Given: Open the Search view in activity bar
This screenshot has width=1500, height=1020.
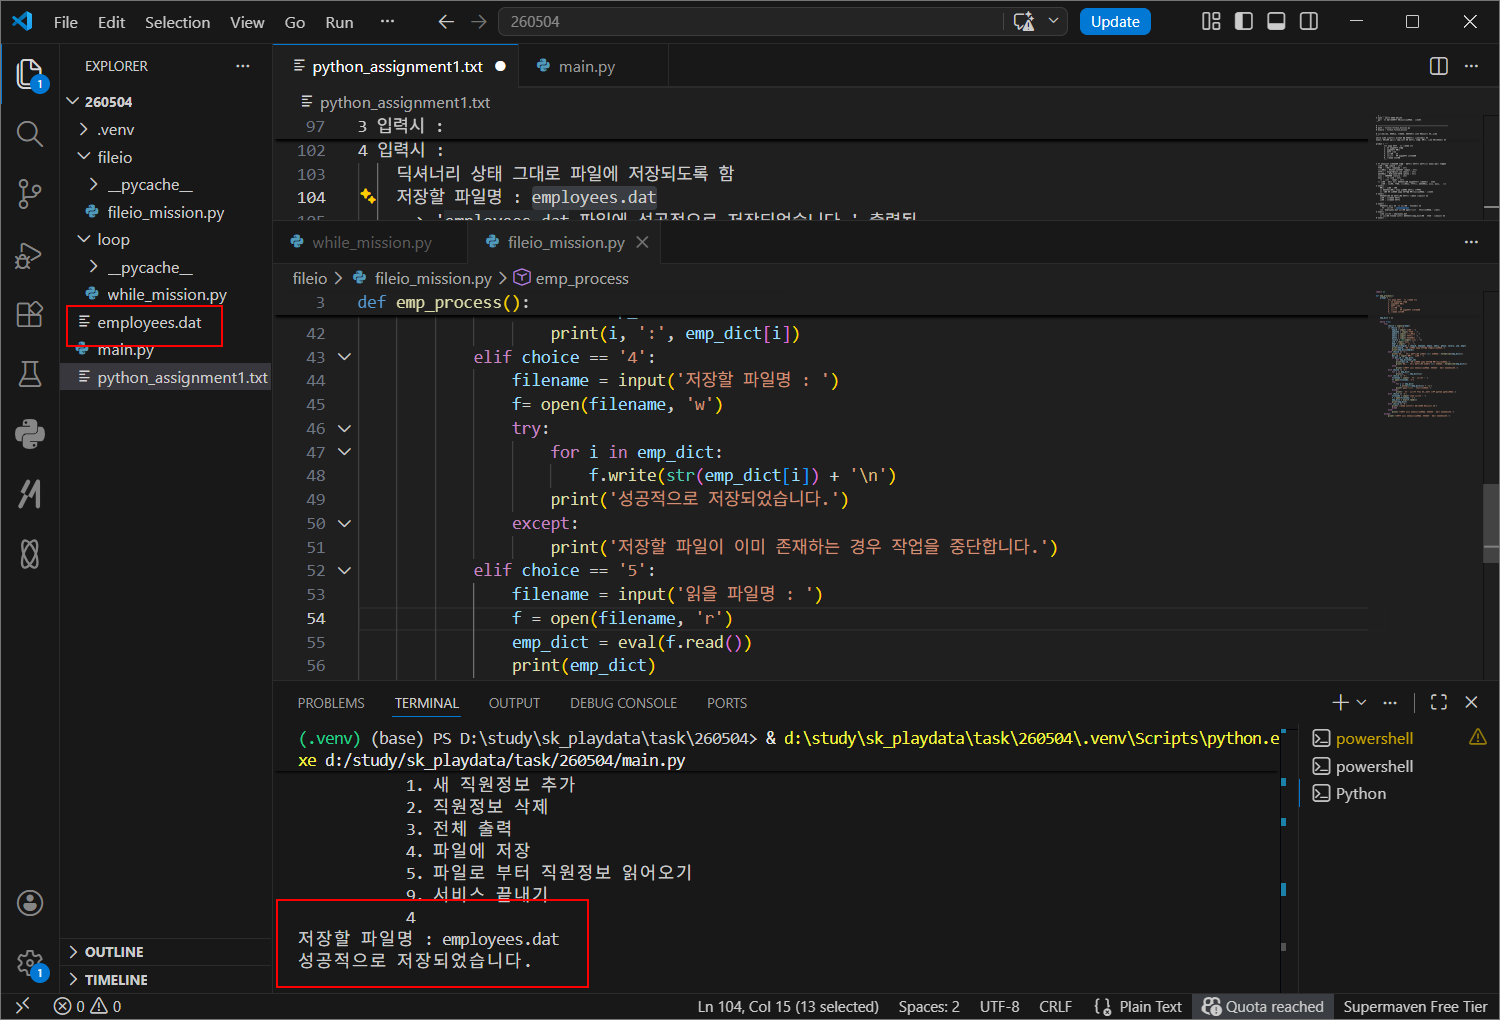Looking at the screenshot, I should click(x=30, y=134).
